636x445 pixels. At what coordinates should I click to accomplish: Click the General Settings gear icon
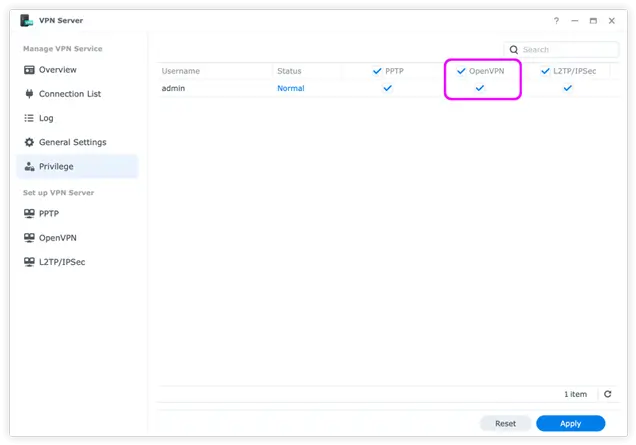pos(30,142)
